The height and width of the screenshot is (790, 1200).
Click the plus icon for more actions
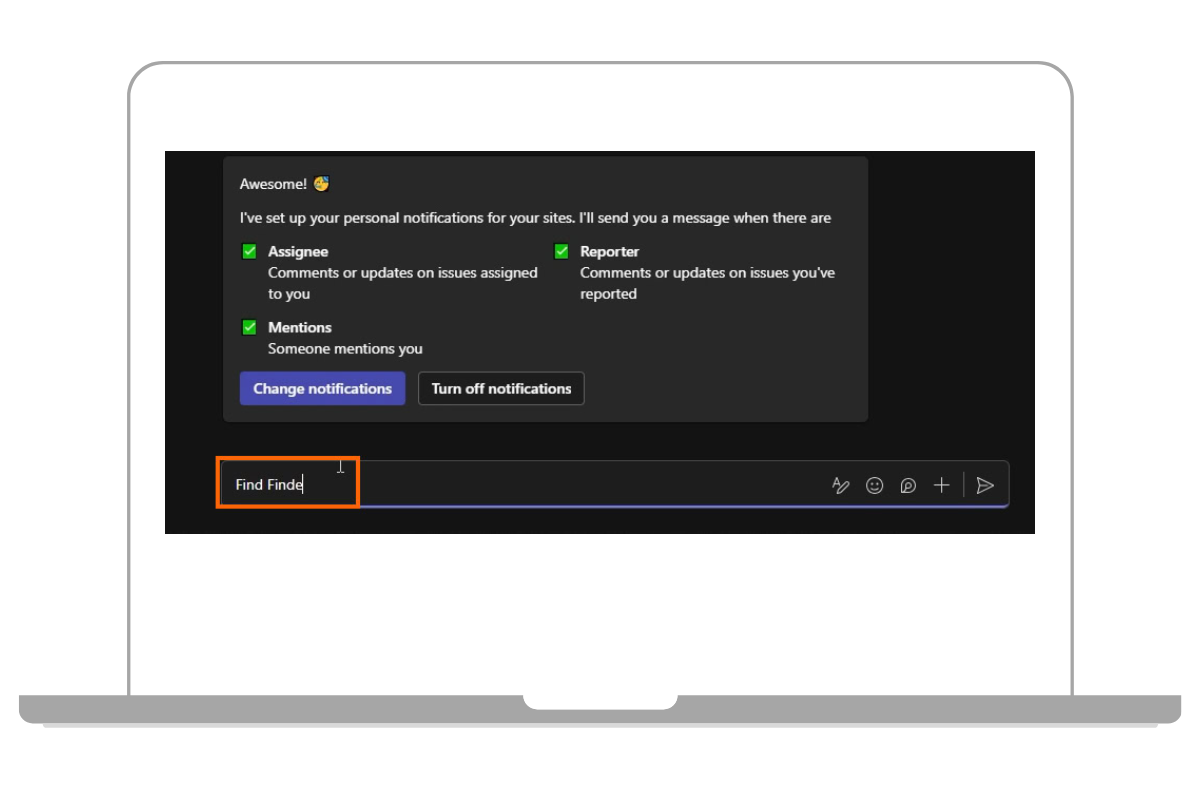[x=941, y=486]
